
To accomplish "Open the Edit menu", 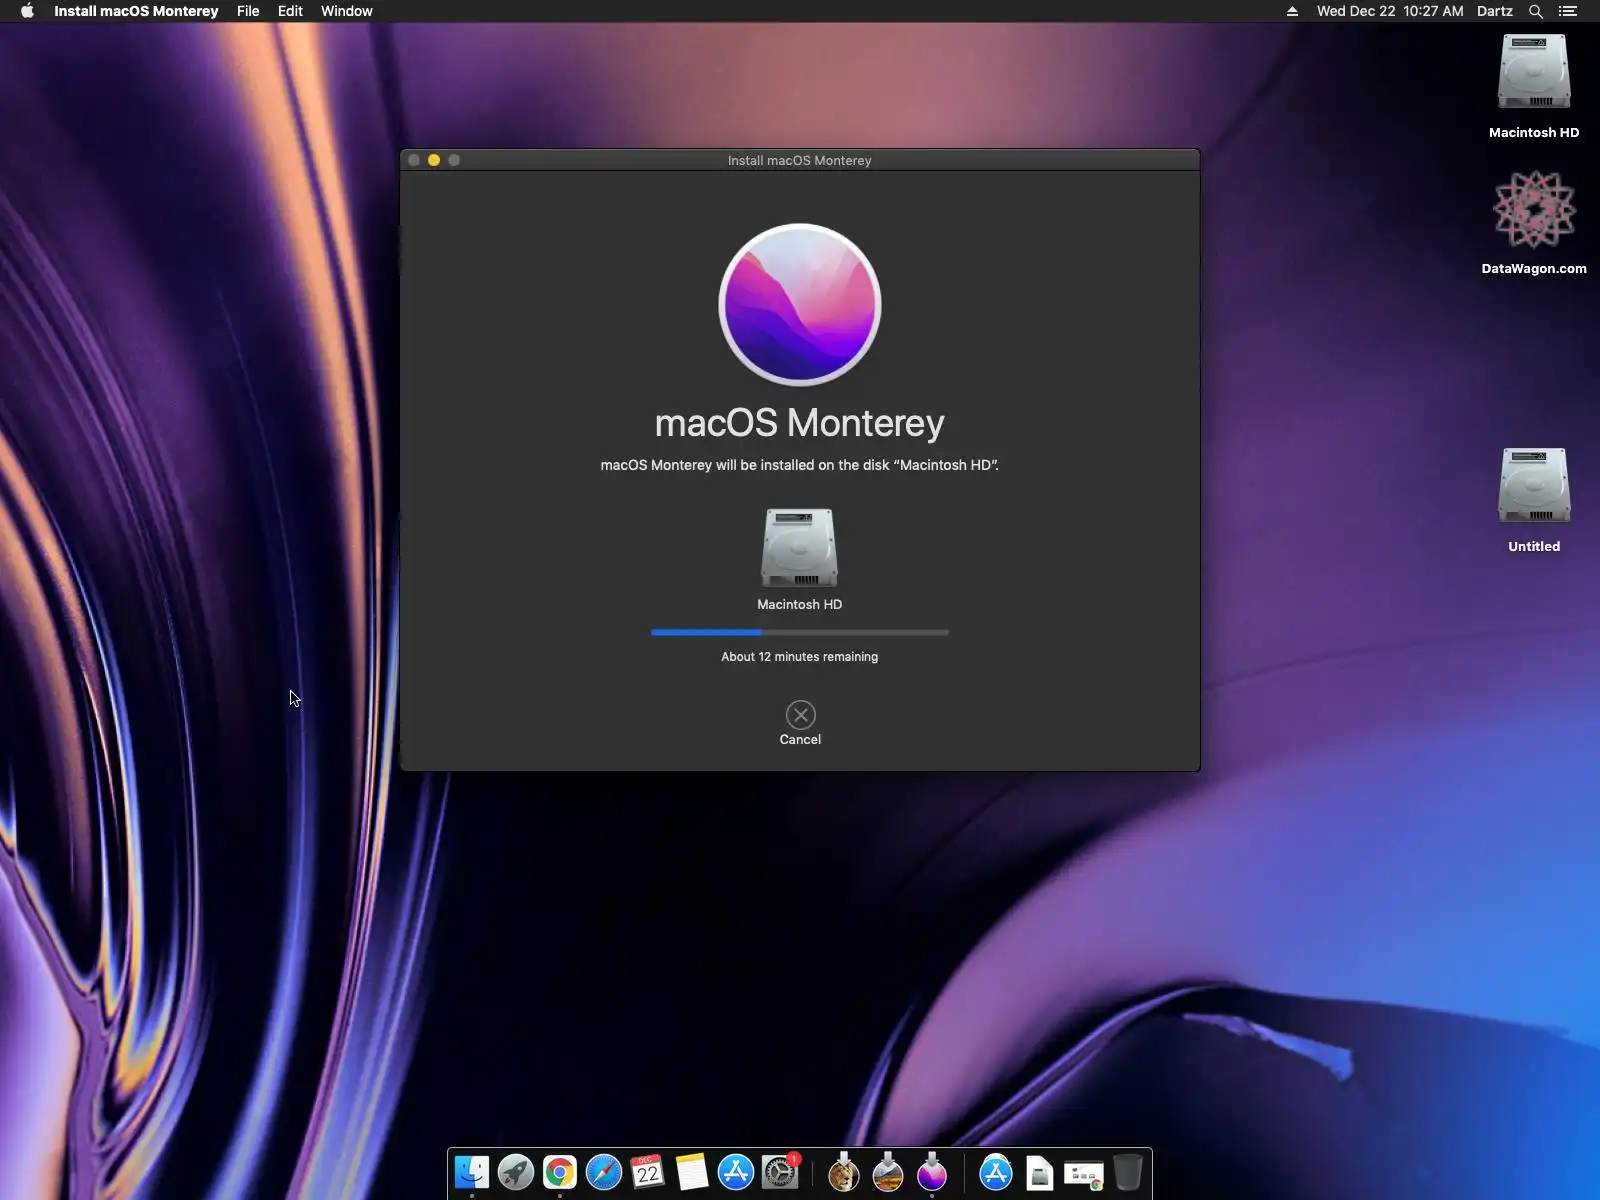I will coord(290,11).
